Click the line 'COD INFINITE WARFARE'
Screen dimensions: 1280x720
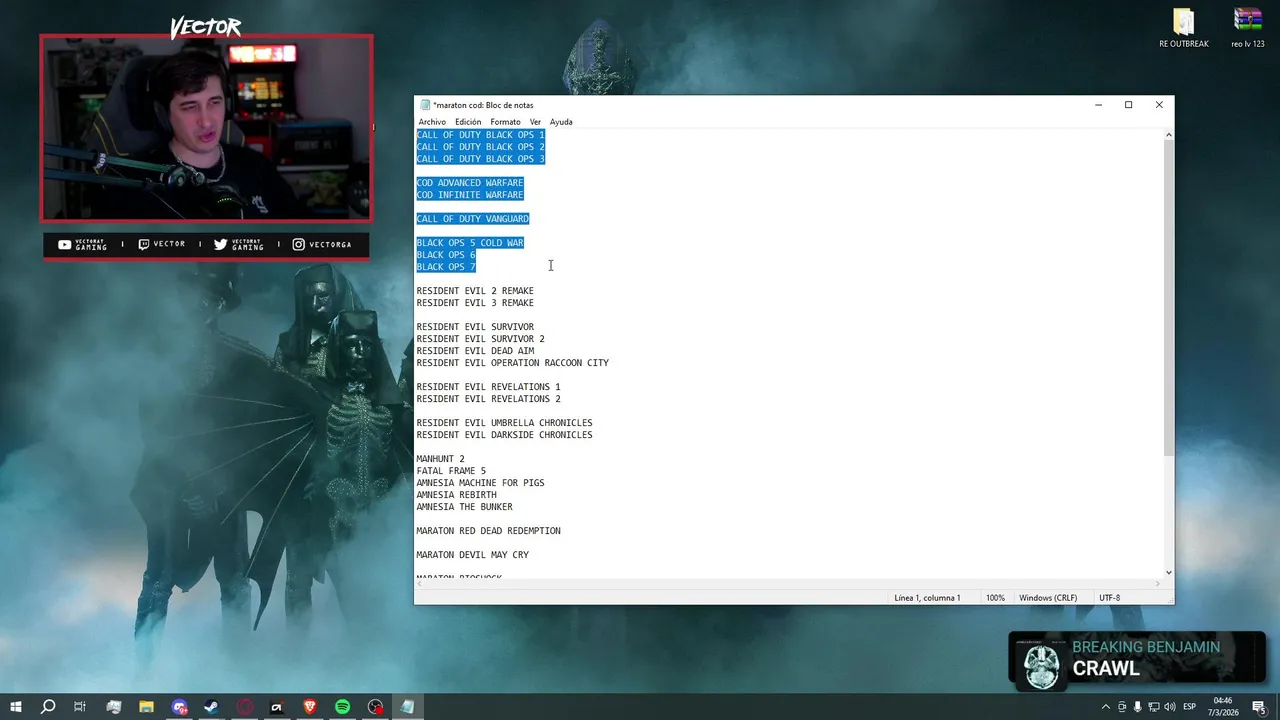(x=470, y=195)
